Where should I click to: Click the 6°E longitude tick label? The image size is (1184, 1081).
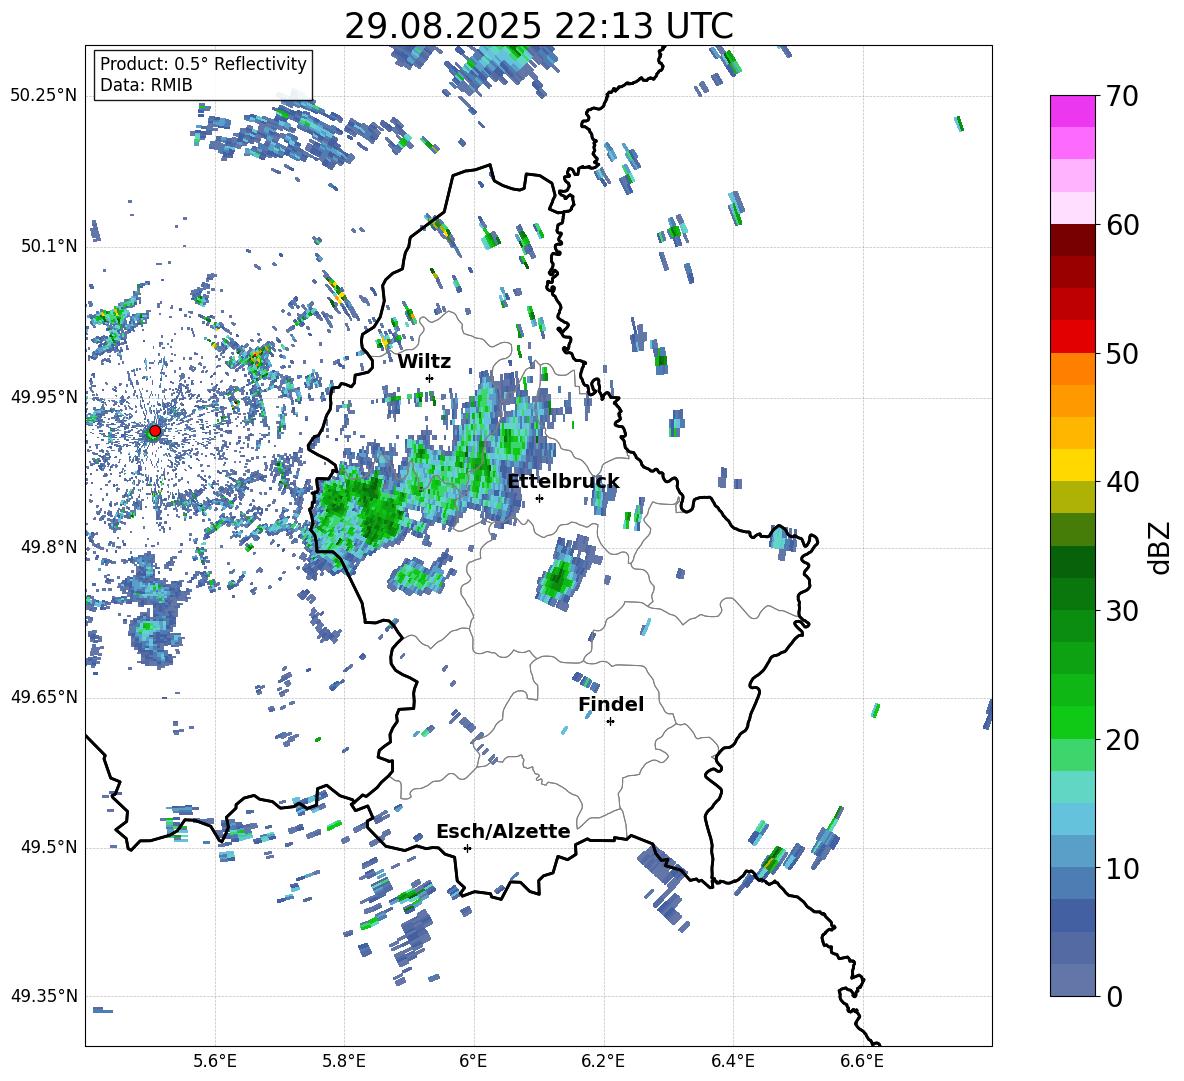[x=473, y=1061]
